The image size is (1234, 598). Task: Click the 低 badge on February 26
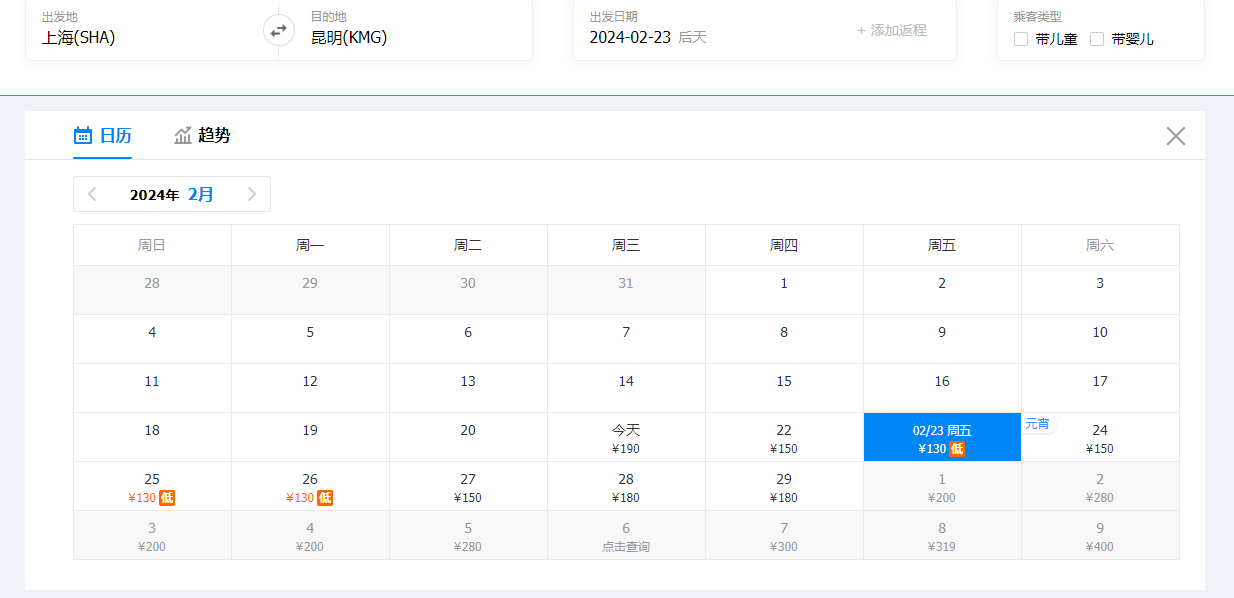325,498
